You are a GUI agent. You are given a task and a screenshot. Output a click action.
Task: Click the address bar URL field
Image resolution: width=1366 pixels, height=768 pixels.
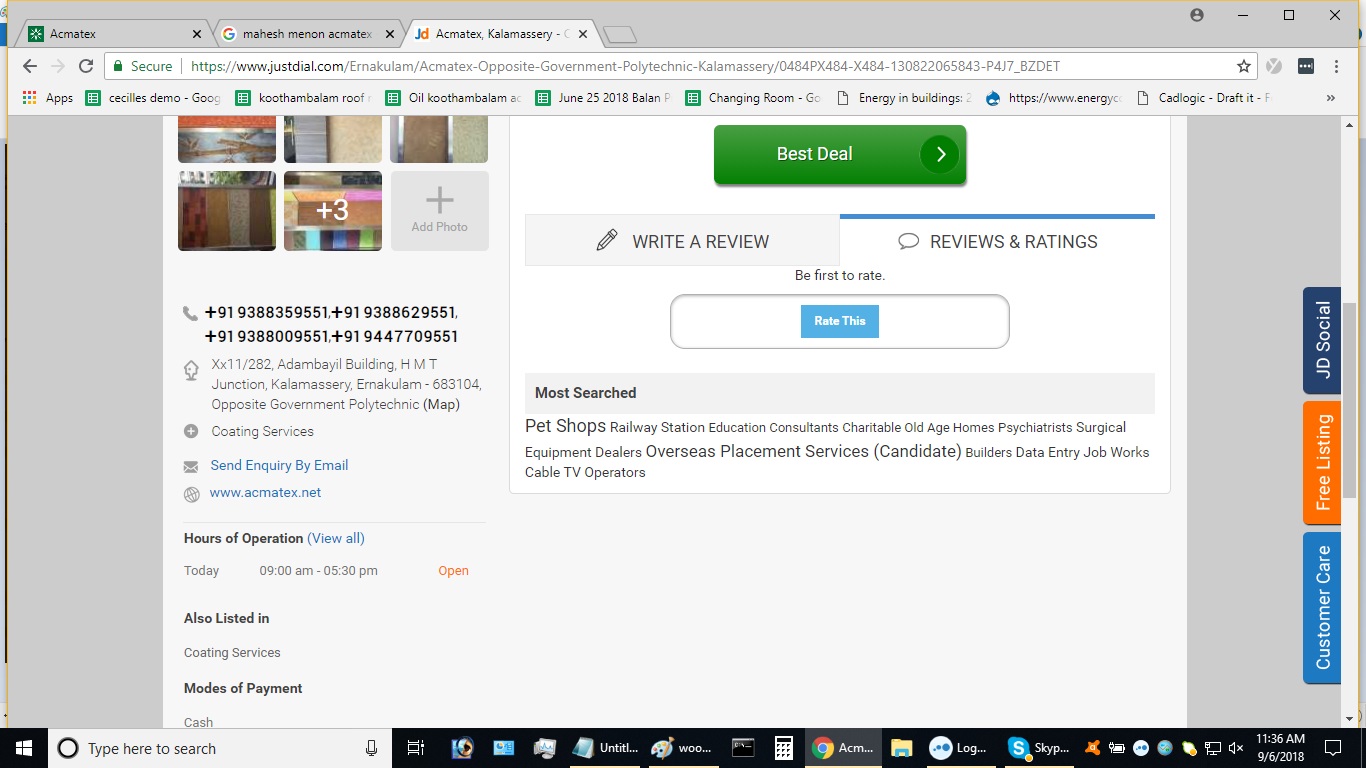[700, 66]
